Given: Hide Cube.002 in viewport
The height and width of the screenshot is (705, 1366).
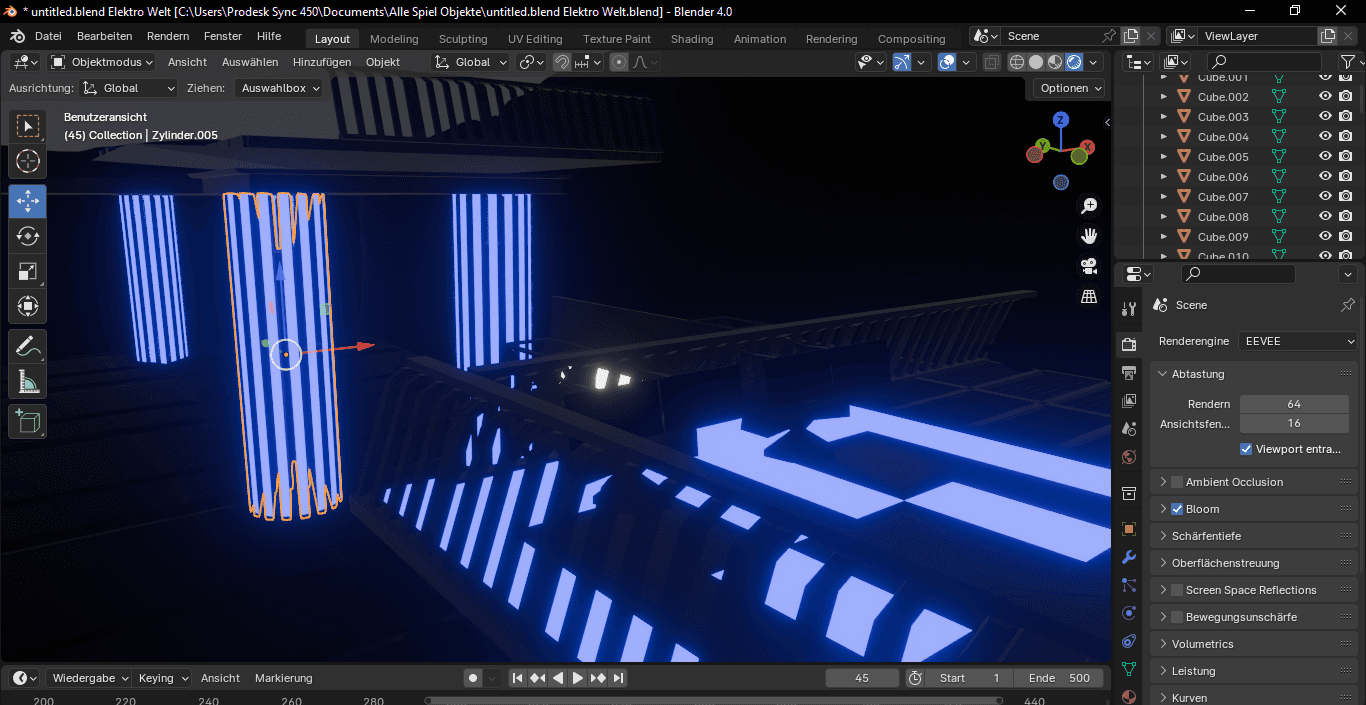Looking at the screenshot, I should (1325, 97).
